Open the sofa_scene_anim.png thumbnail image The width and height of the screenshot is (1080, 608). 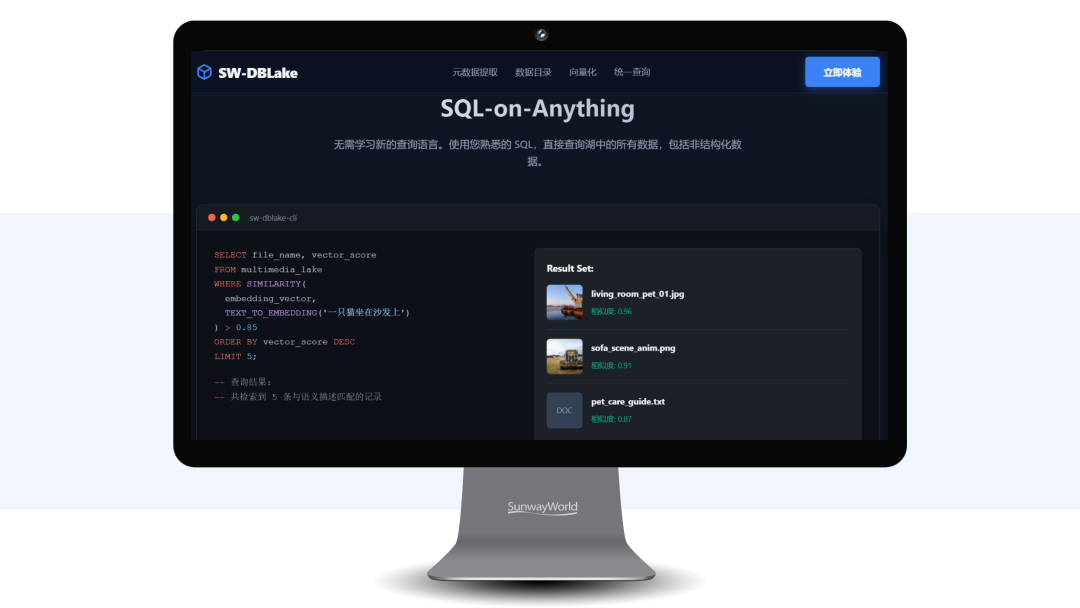tap(564, 356)
